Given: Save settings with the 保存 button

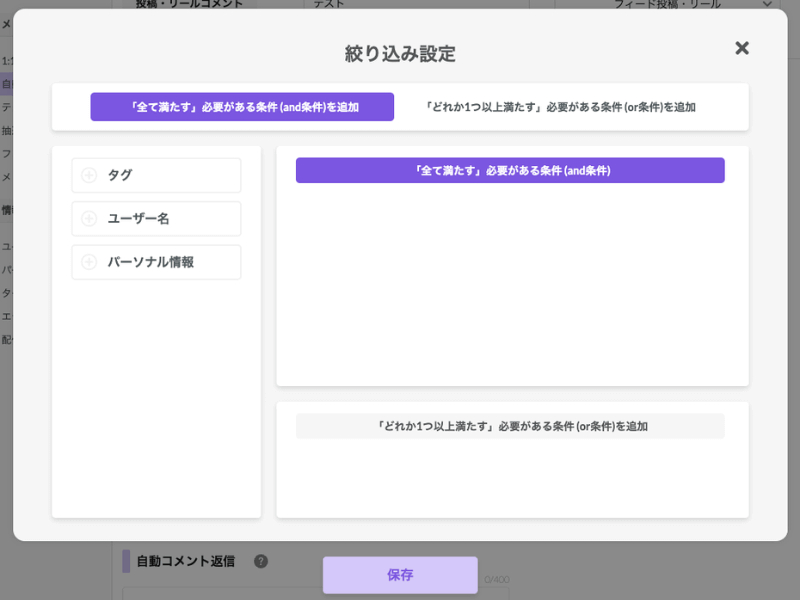Looking at the screenshot, I should coord(400,575).
